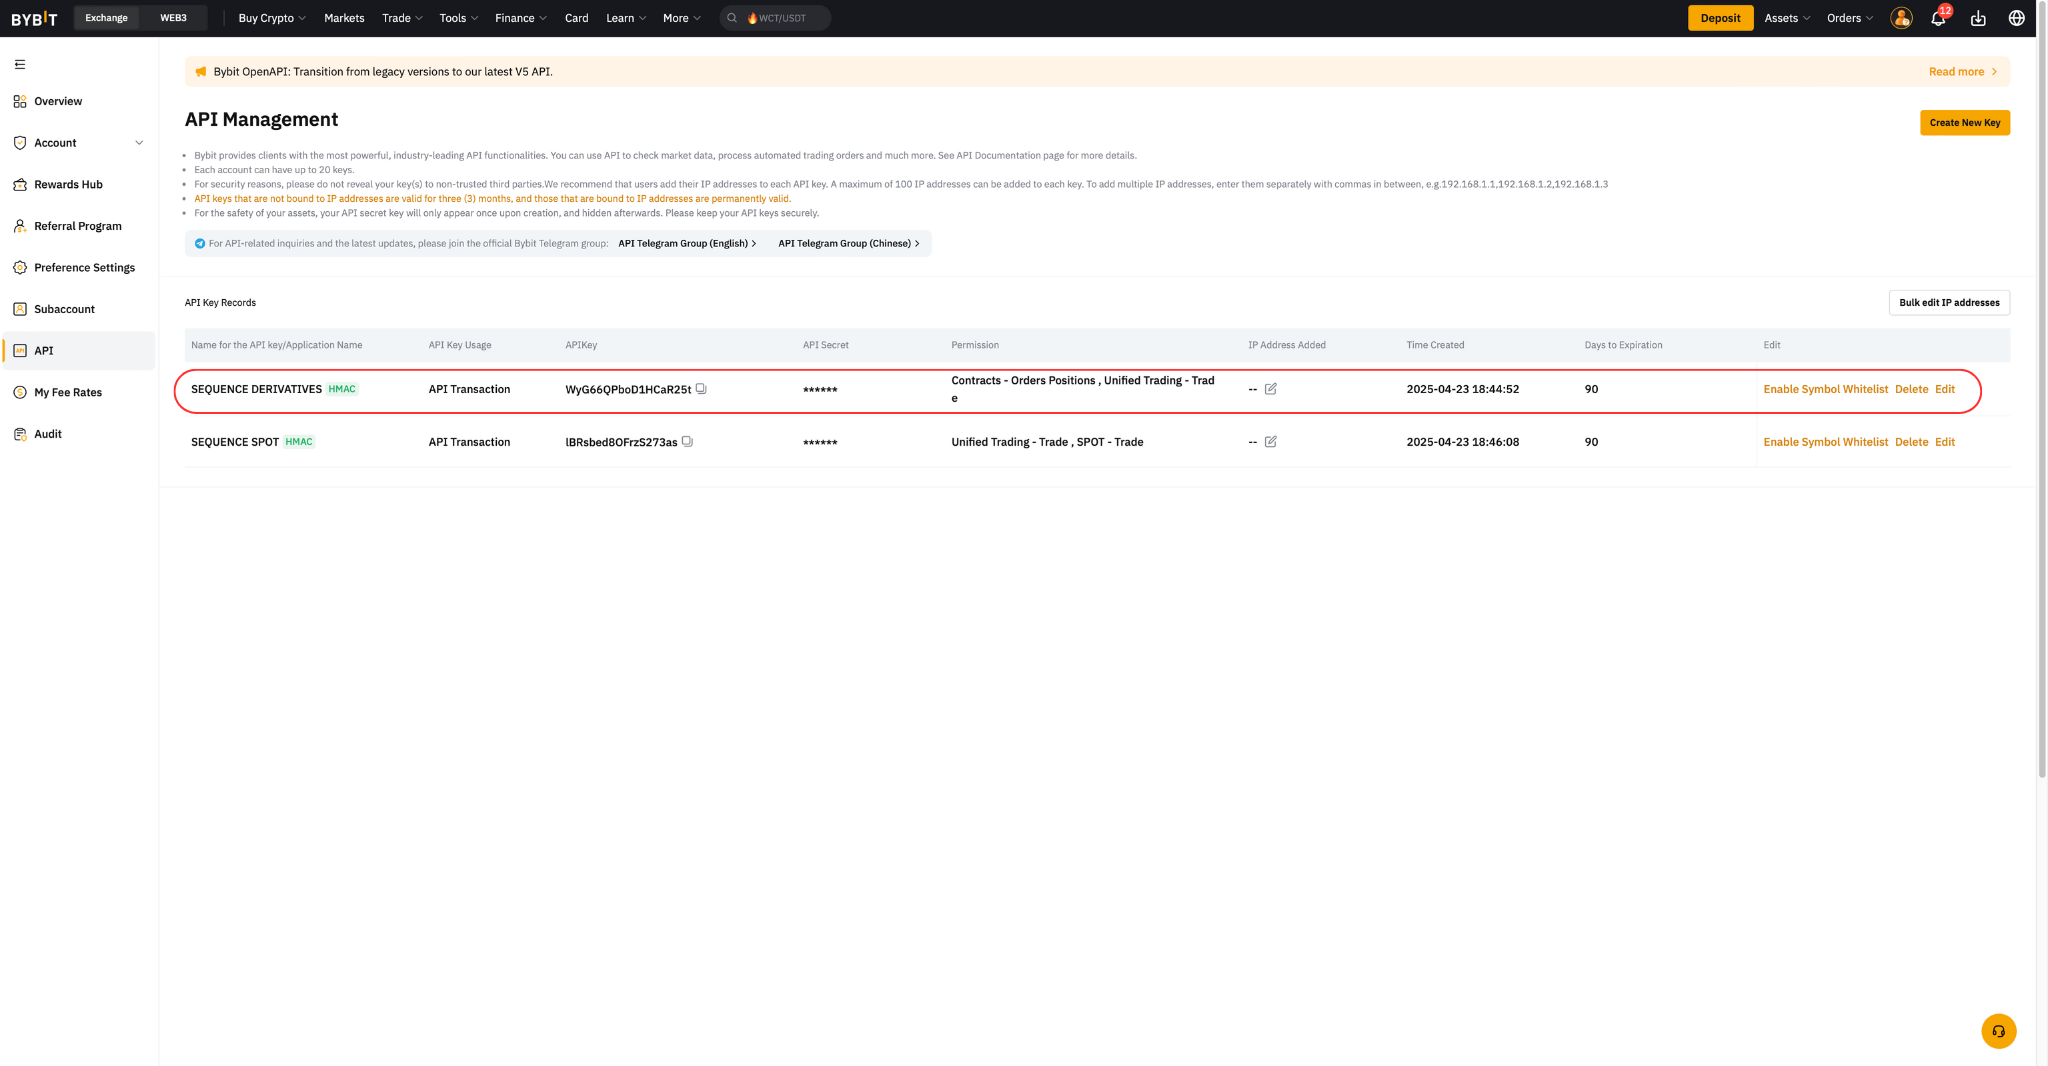2048x1066 pixels.
Task: Delete the SEQUENCE SPOT key
Action: tap(1911, 442)
